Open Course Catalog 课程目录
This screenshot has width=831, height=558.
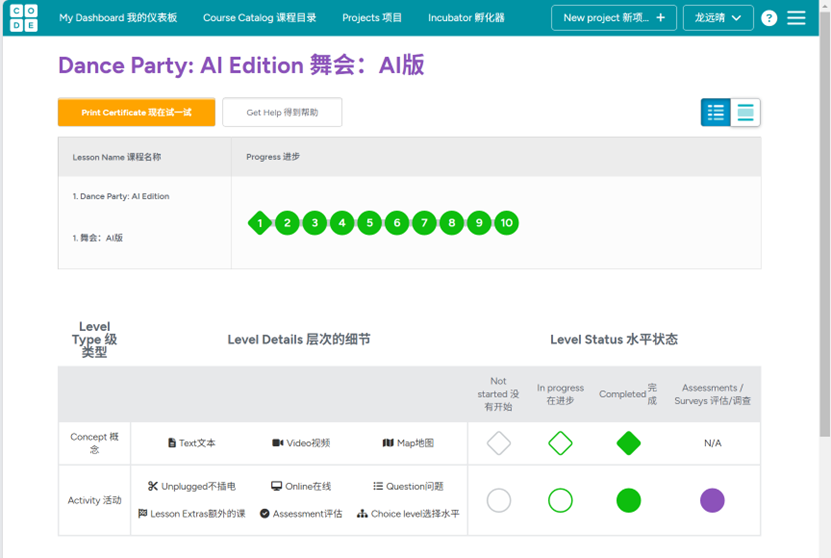260,18
